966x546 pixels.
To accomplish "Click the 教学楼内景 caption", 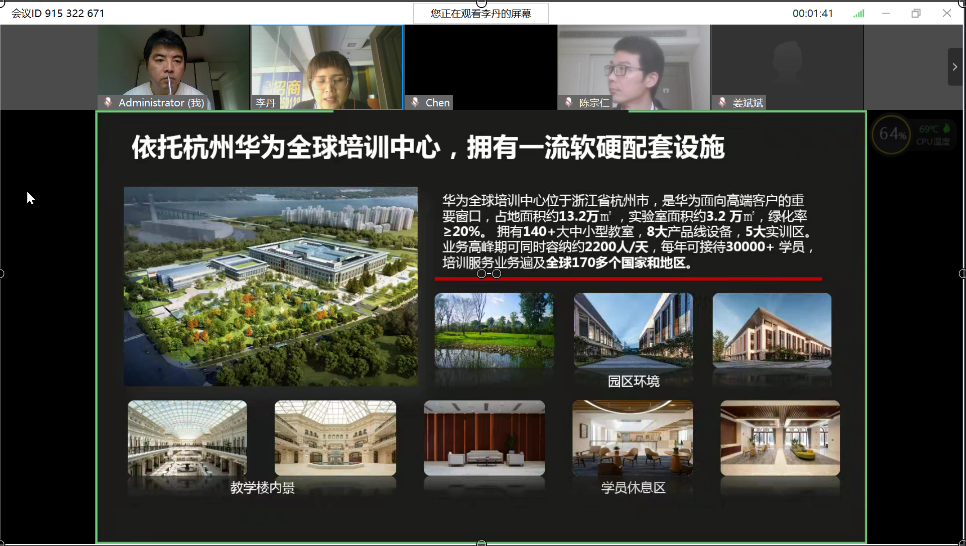I will click(x=262, y=488).
